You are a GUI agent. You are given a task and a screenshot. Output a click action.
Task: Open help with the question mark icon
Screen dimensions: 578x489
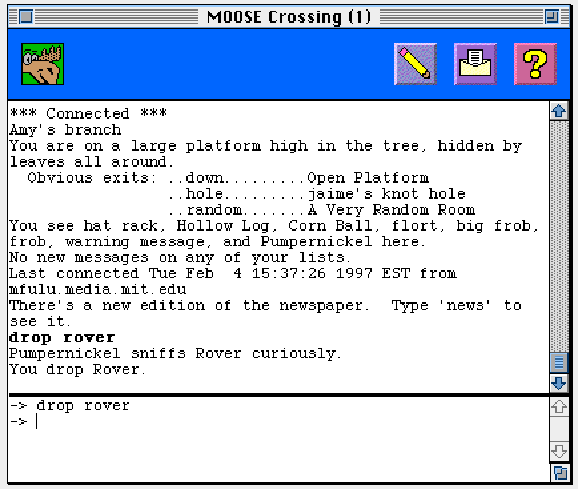coord(535,64)
